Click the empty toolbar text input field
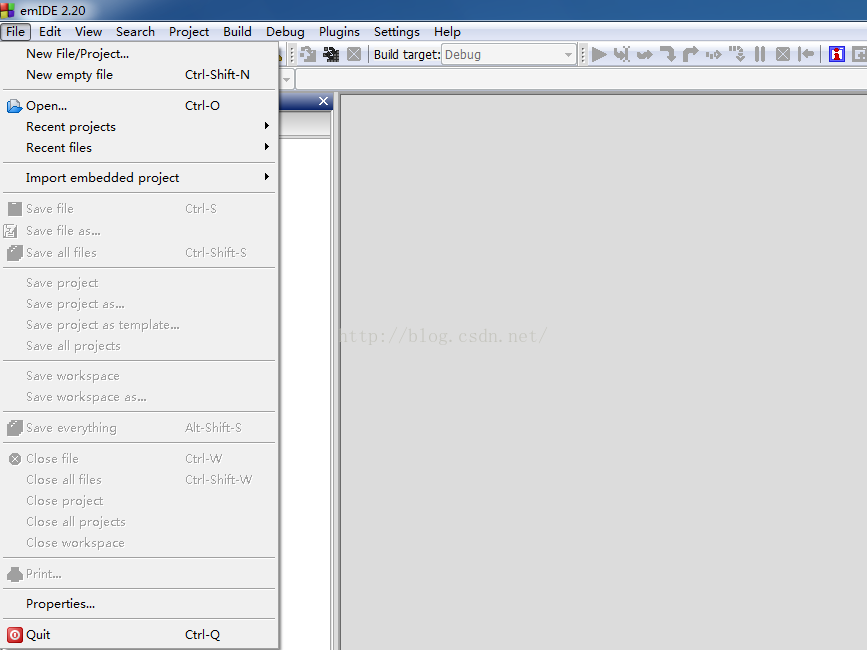Image resolution: width=867 pixels, height=650 pixels. click(x=582, y=80)
